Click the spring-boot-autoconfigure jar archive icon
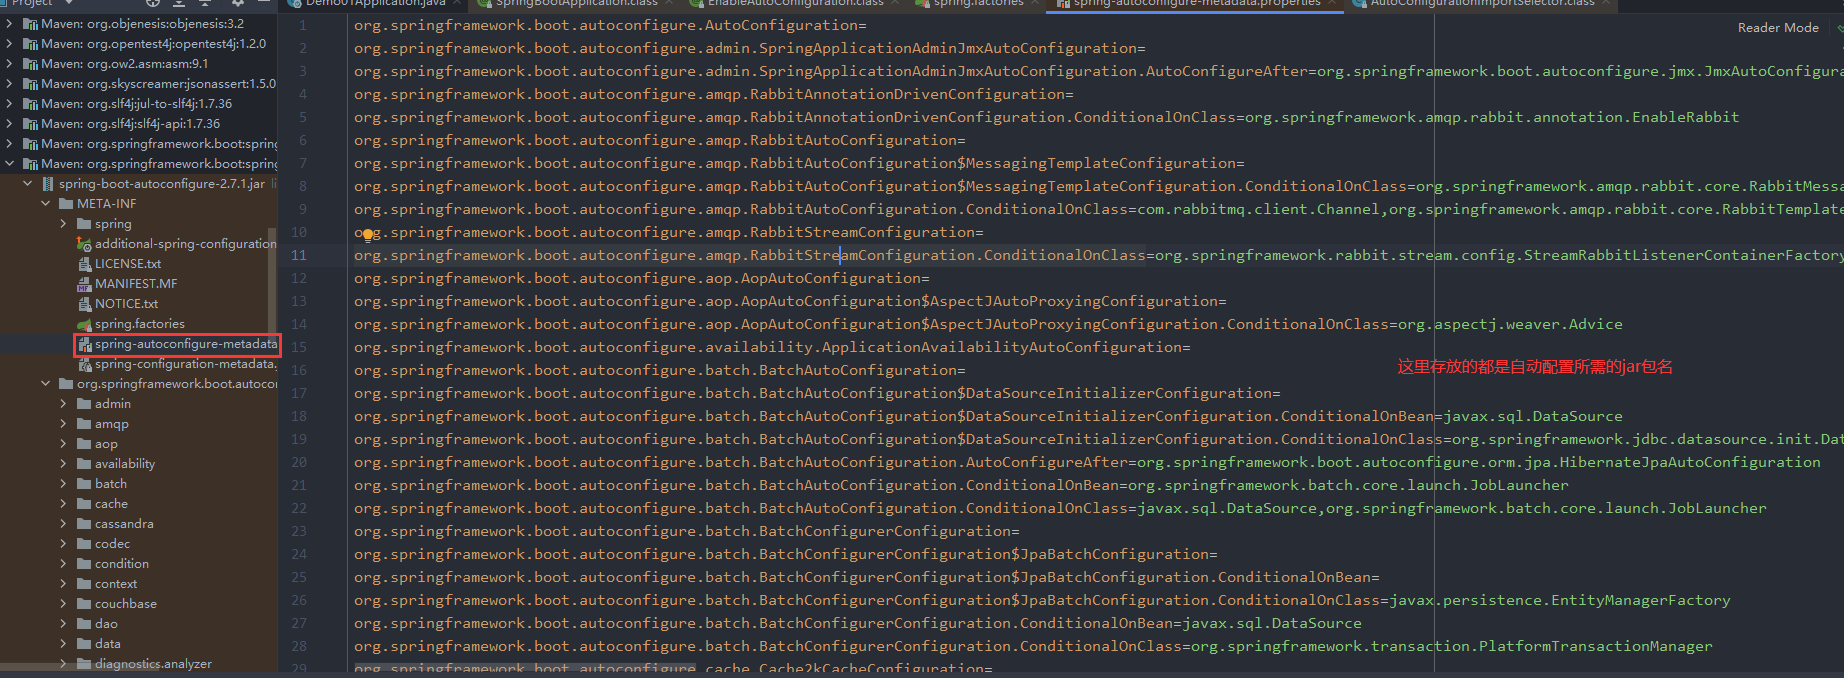Image resolution: width=1844 pixels, height=678 pixels. click(48, 184)
